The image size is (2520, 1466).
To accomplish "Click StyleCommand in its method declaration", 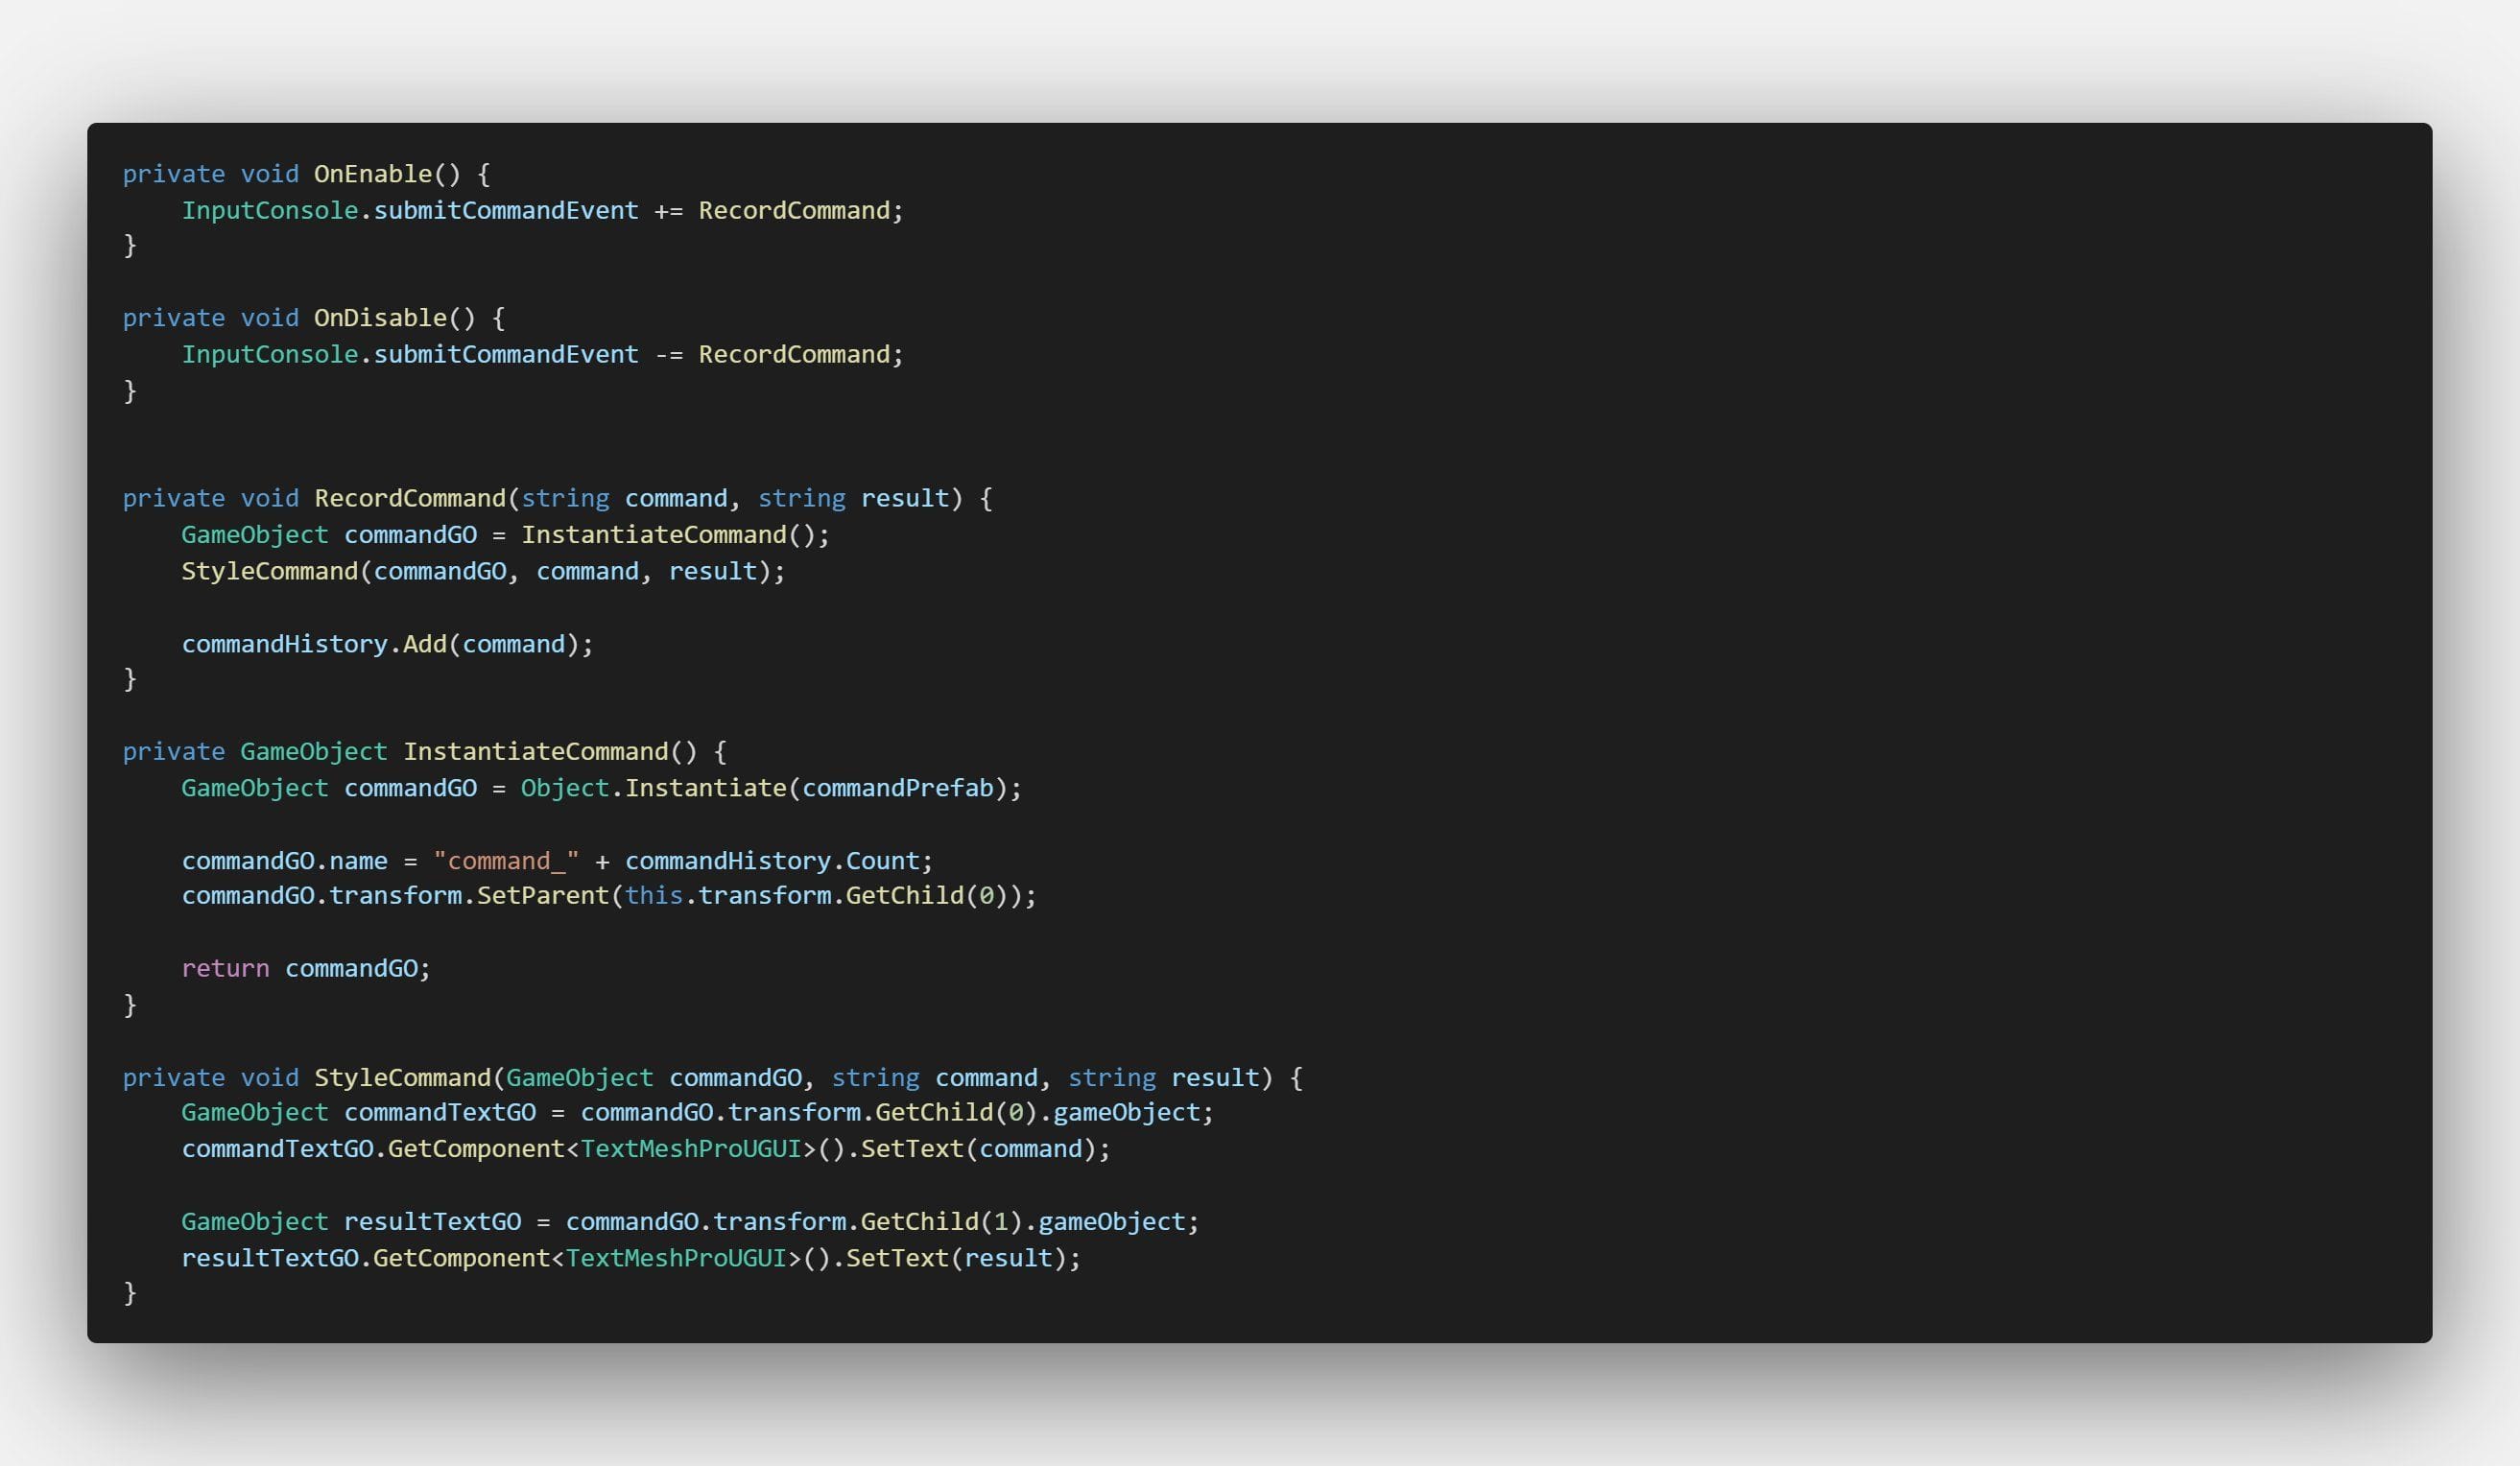I will click(x=402, y=1077).
